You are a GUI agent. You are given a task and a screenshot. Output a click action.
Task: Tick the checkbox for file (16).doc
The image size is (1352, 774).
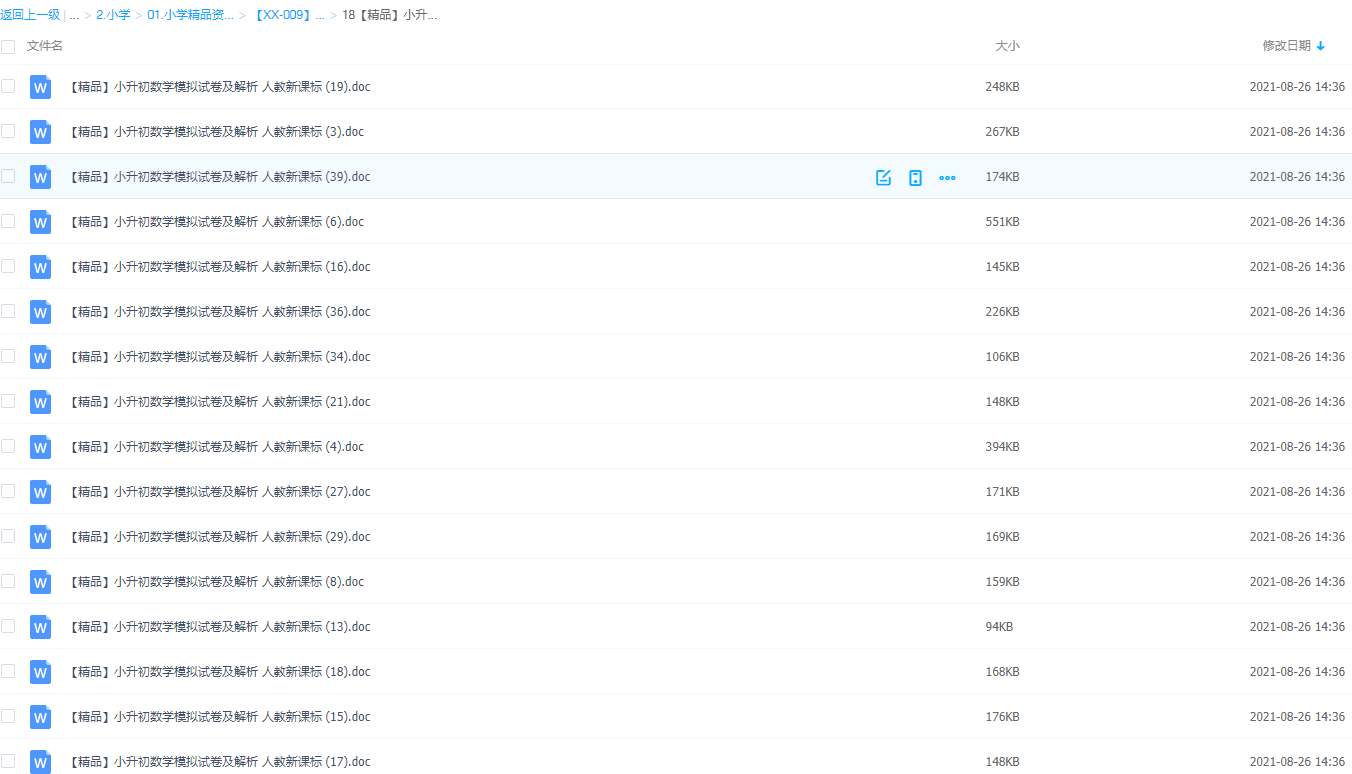(x=8, y=266)
